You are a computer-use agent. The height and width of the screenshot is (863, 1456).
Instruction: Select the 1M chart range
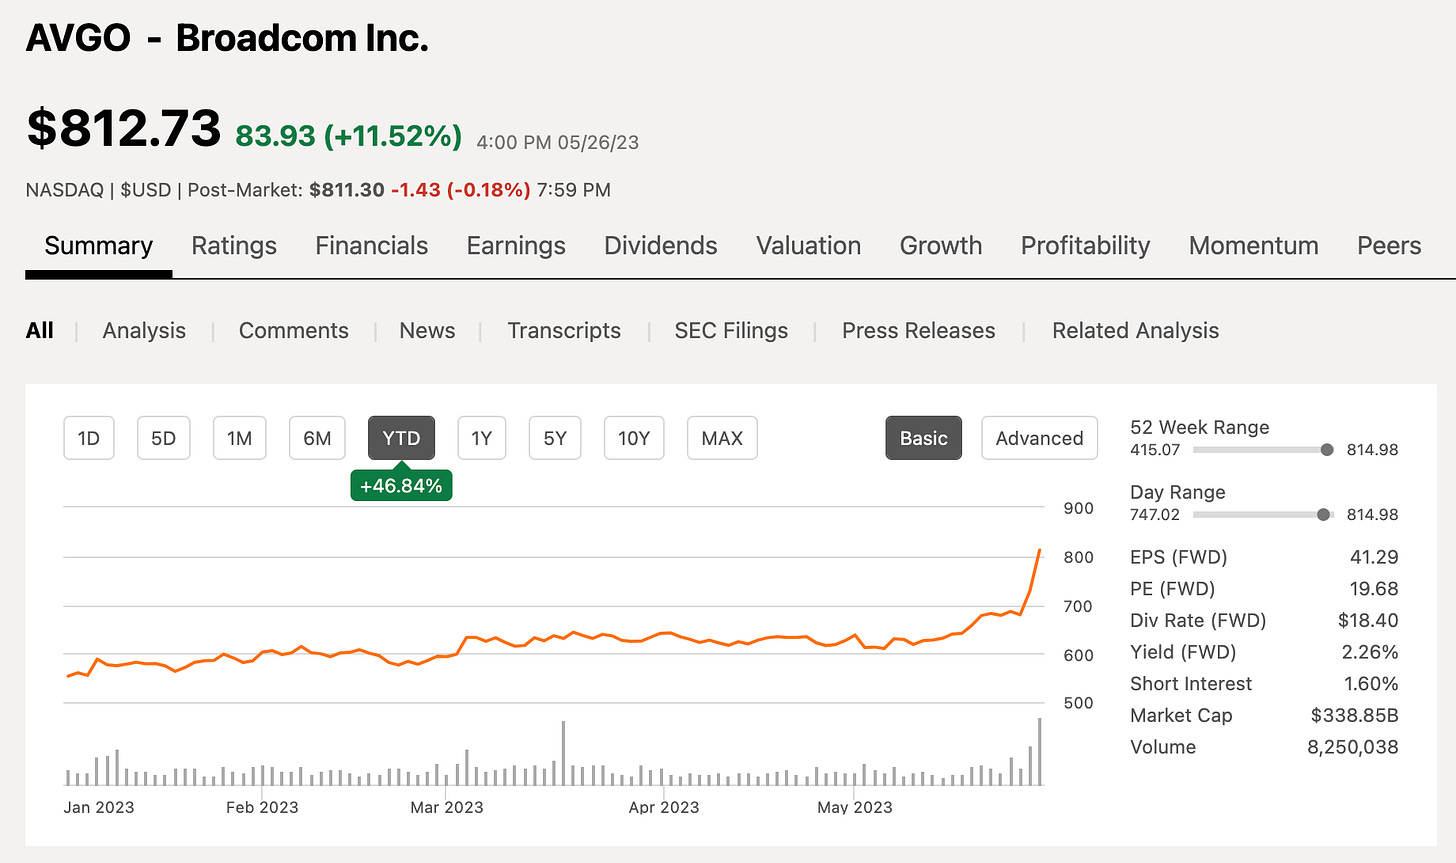pyautogui.click(x=239, y=438)
